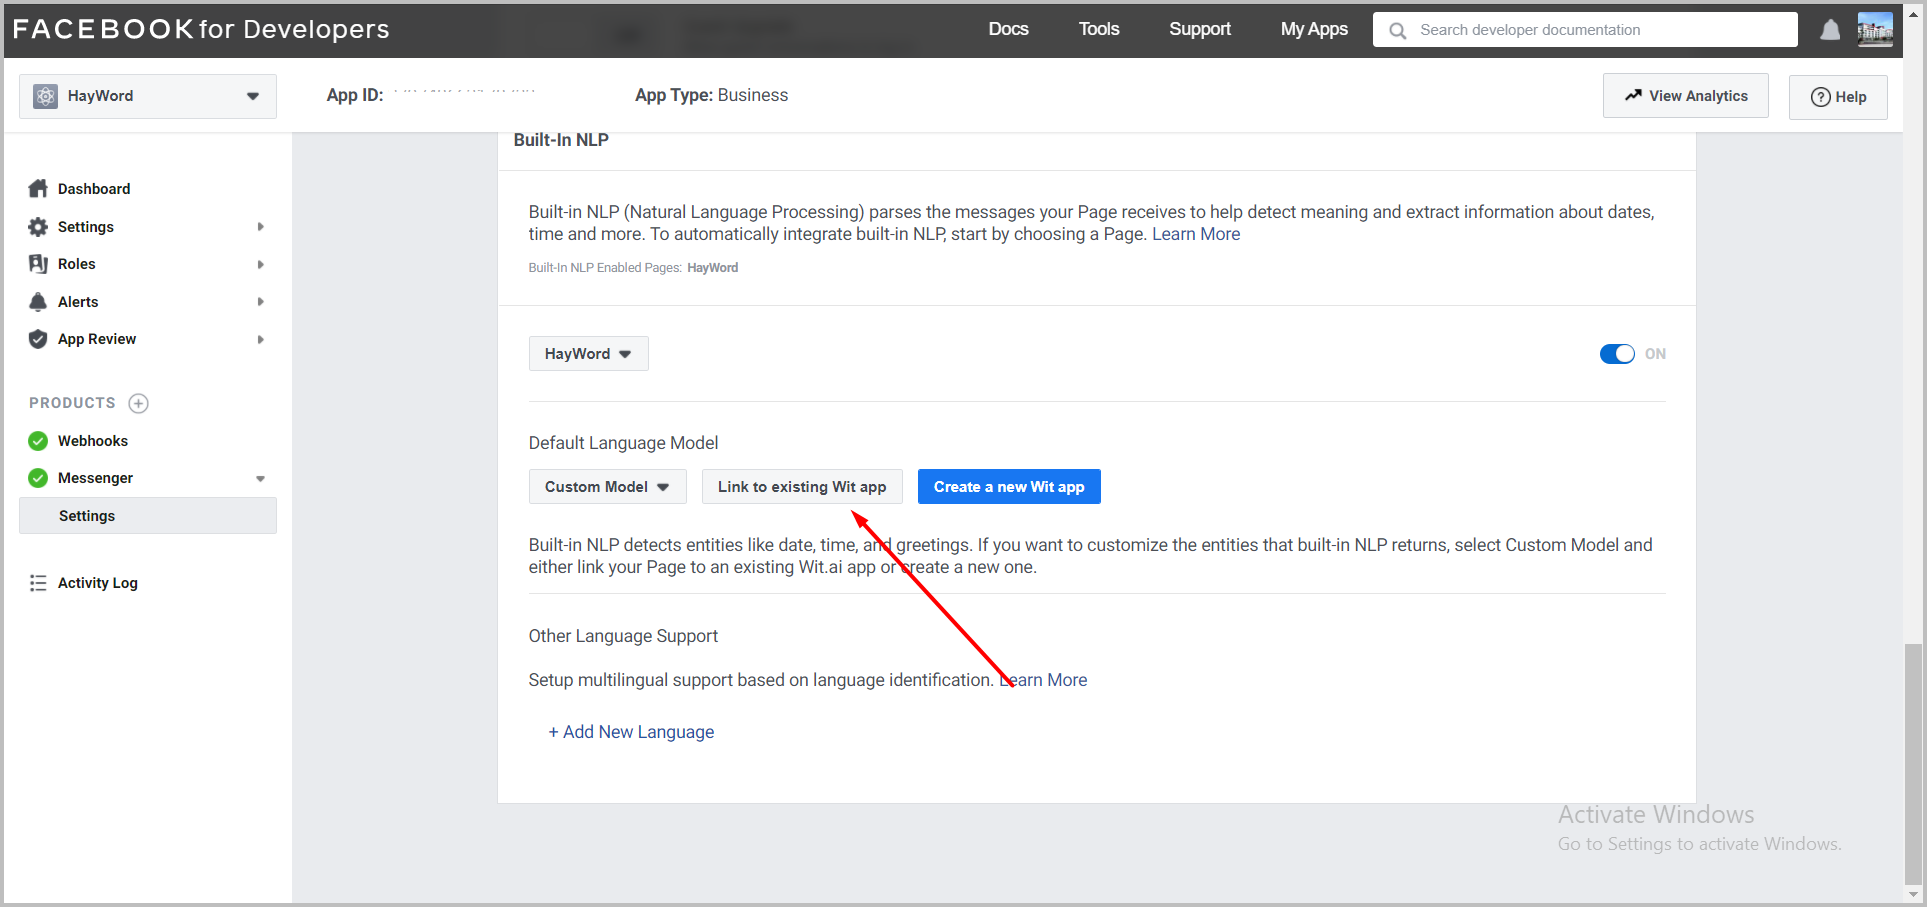Click the Messenger green check icon

(38, 478)
